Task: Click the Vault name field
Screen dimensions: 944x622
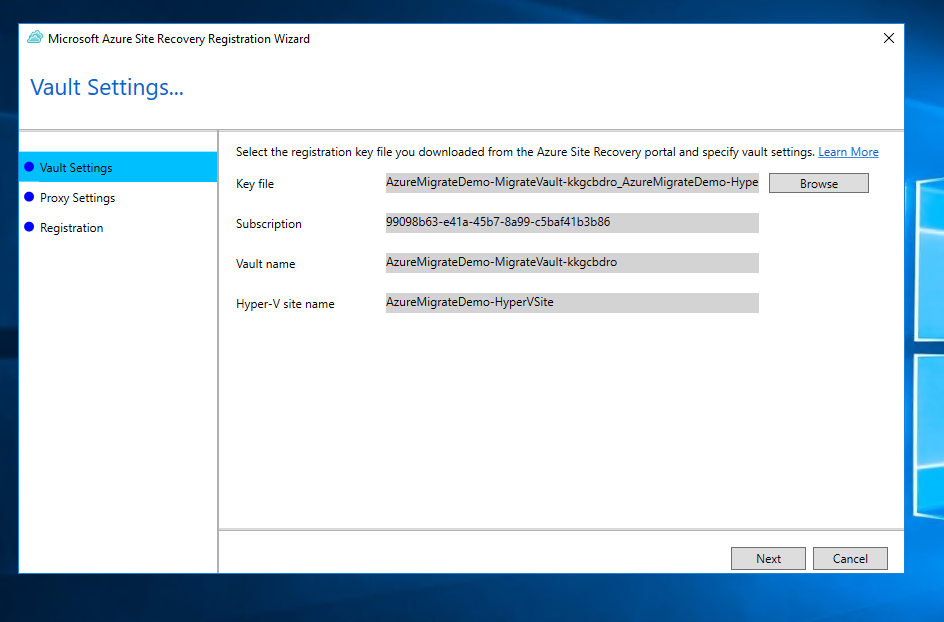Action: tap(572, 263)
